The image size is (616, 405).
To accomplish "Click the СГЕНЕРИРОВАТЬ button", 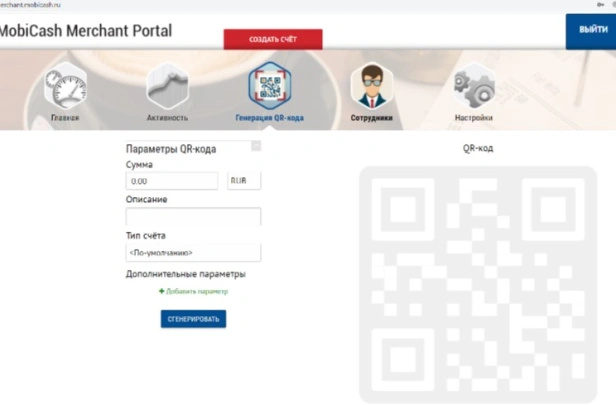I will point(193,319).
